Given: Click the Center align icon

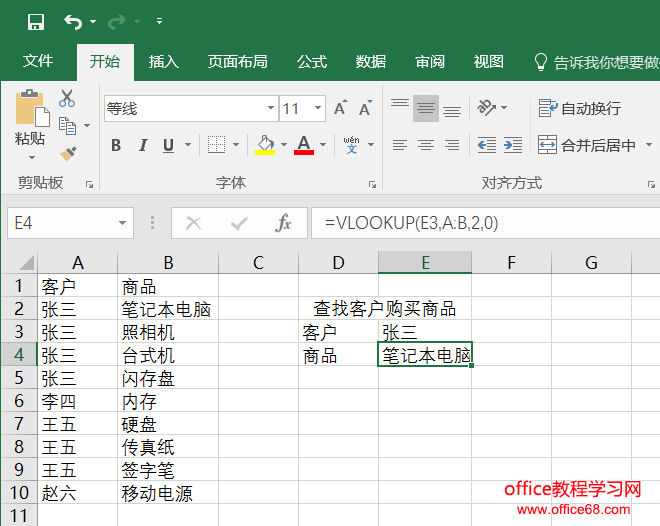Looking at the screenshot, I should [426, 145].
